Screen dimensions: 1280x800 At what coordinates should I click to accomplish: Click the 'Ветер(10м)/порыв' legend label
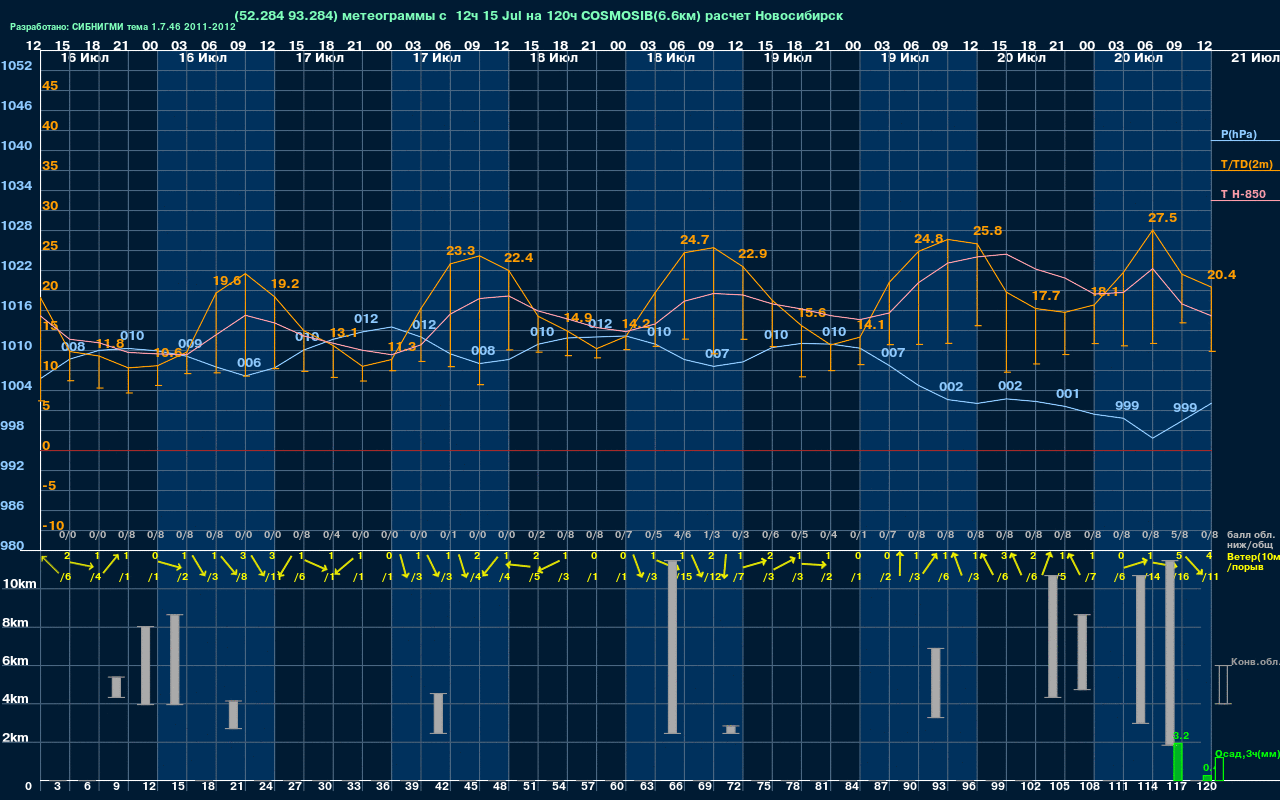(x=1253, y=561)
